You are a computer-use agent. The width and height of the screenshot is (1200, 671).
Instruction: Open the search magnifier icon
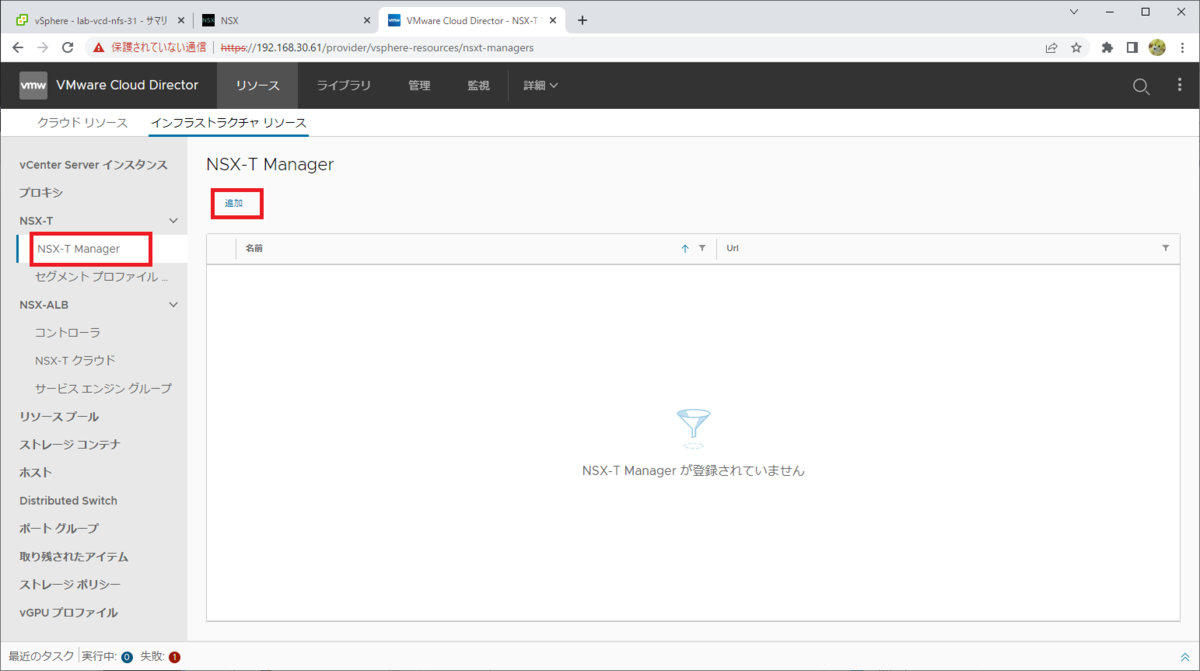[x=1140, y=86]
